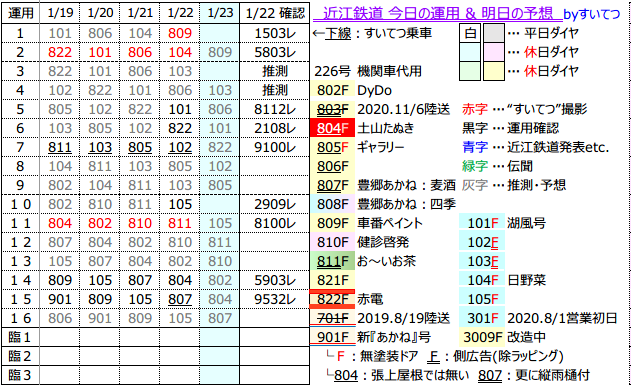This screenshot has width=631, height=385.
Task: Click the gray 平日ダイヤ legend swatch
Action: click(x=494, y=33)
